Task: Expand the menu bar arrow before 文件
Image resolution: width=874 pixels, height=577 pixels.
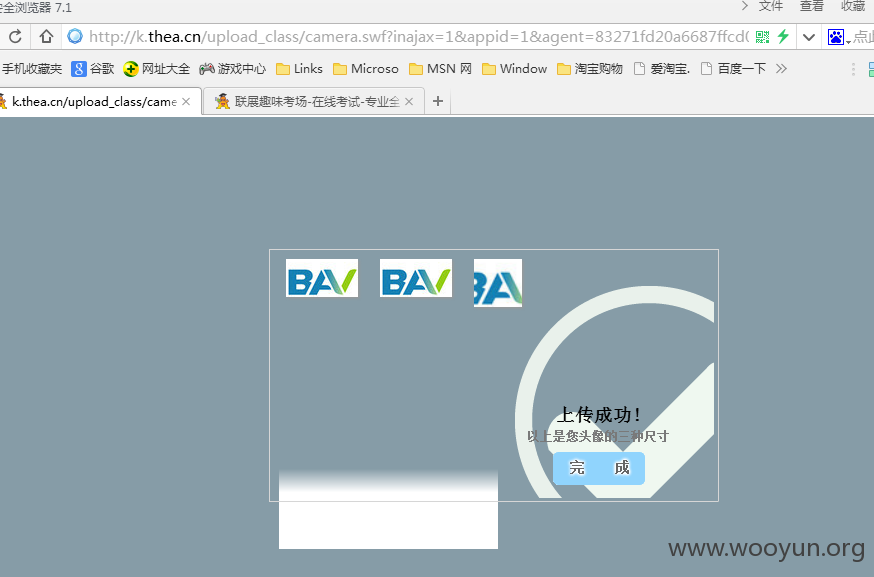Action: point(745,6)
